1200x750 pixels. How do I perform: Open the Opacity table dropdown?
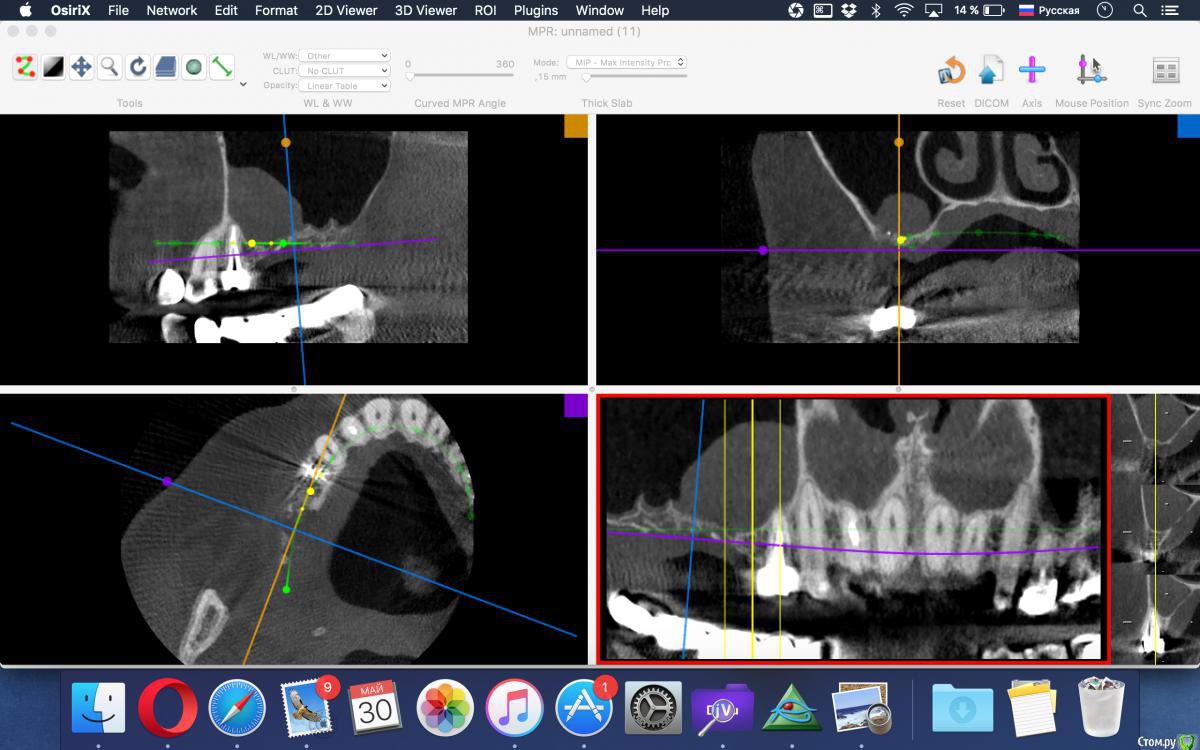pyautogui.click(x=346, y=86)
